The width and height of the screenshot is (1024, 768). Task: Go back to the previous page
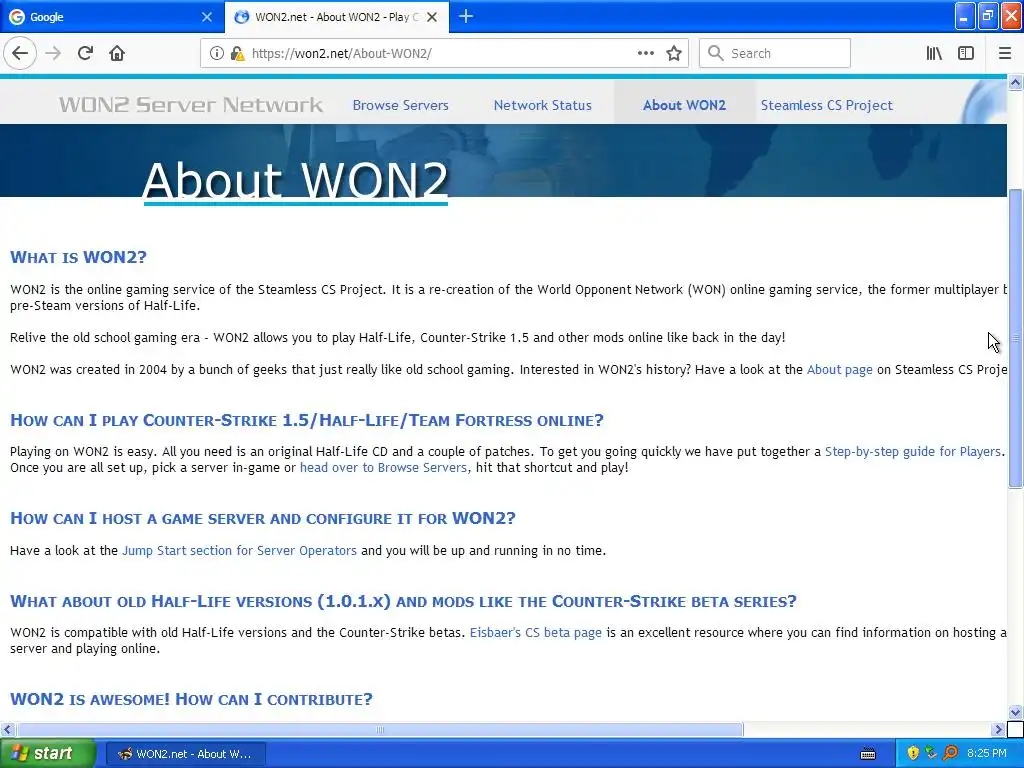click(x=20, y=54)
